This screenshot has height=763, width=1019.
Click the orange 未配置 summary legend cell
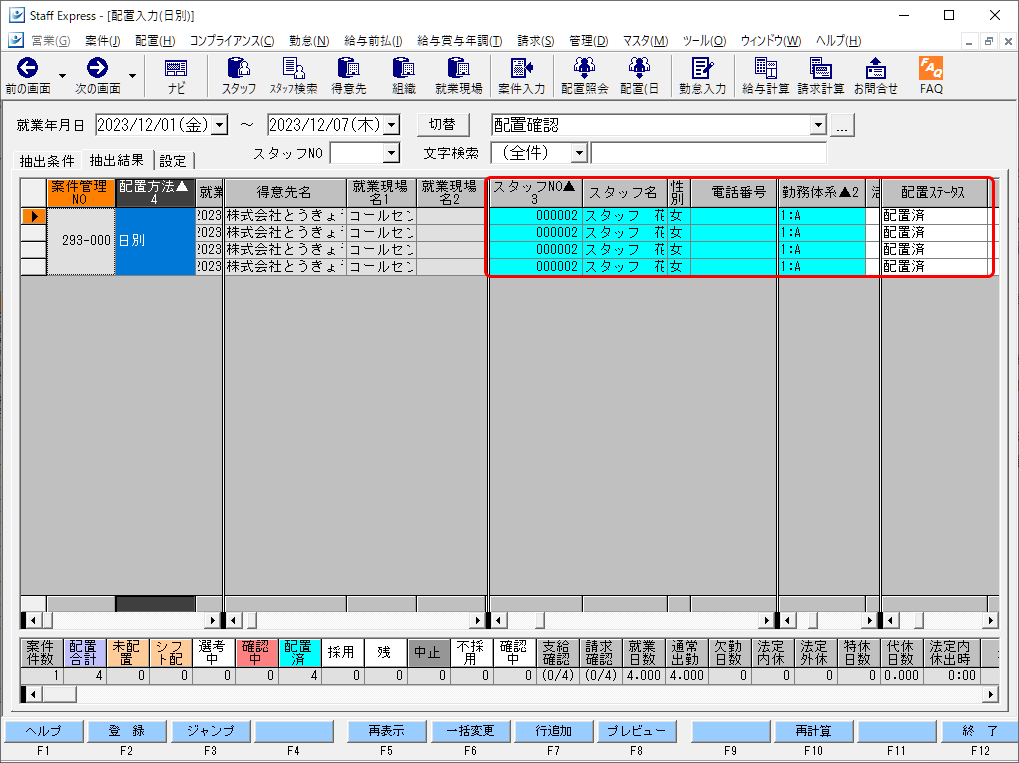pos(127,653)
